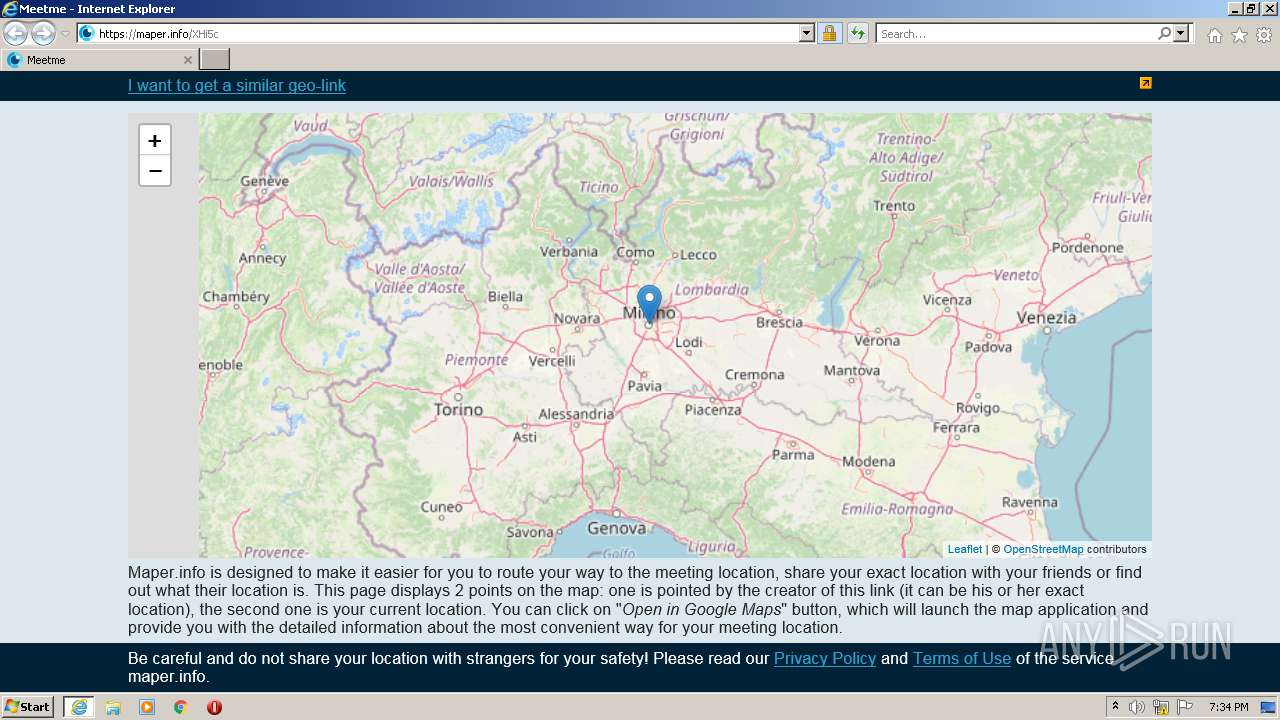Go back with browser Back arrow
Screen dimensions: 1280x720
[15, 33]
